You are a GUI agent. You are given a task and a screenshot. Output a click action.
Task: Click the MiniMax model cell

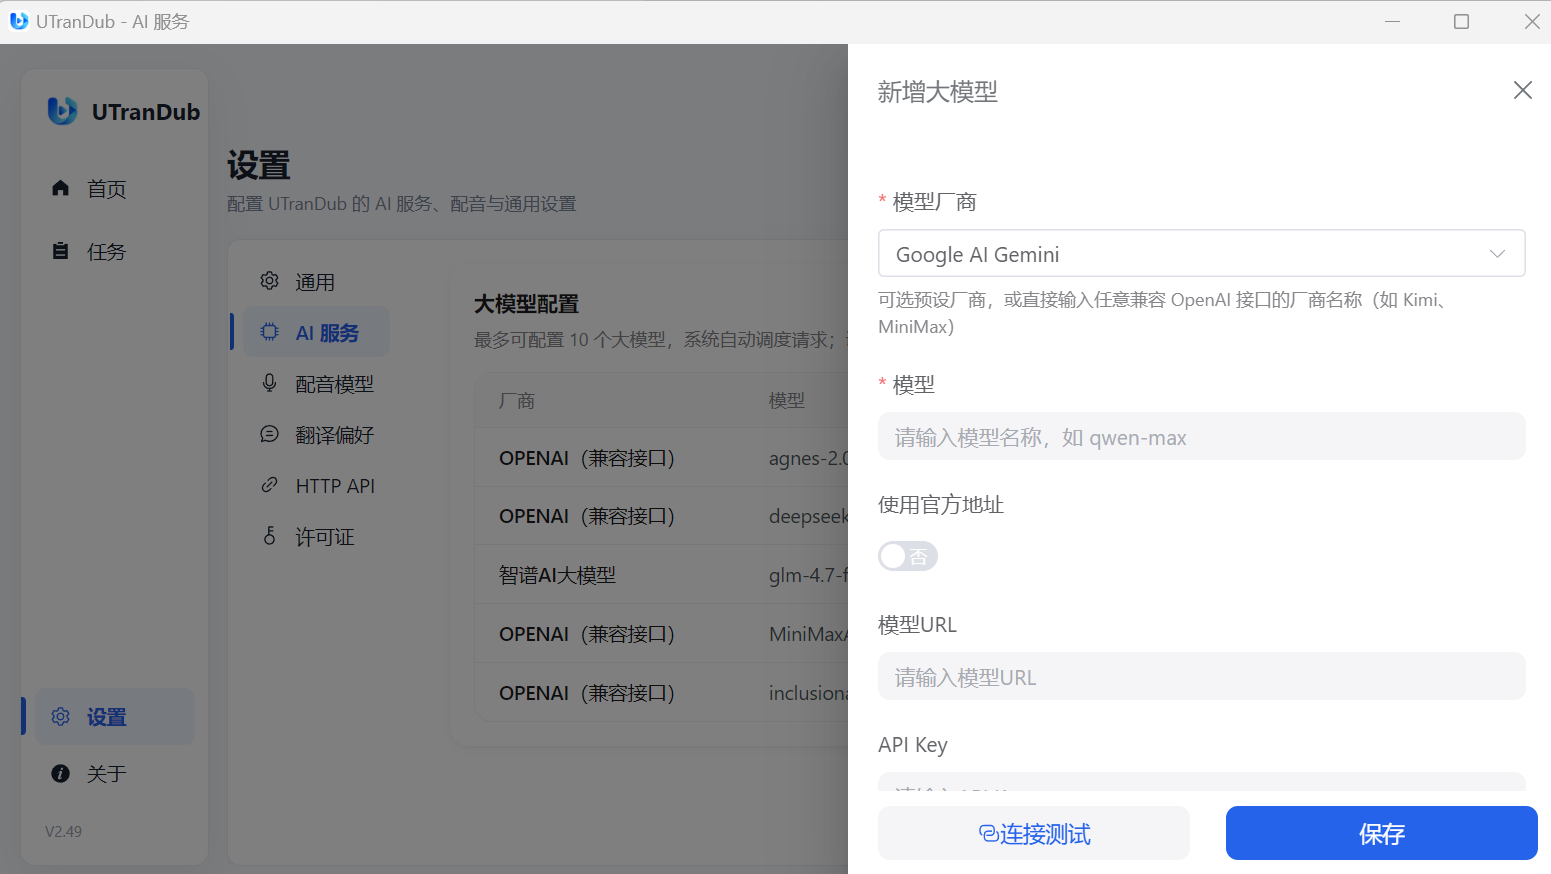808,634
